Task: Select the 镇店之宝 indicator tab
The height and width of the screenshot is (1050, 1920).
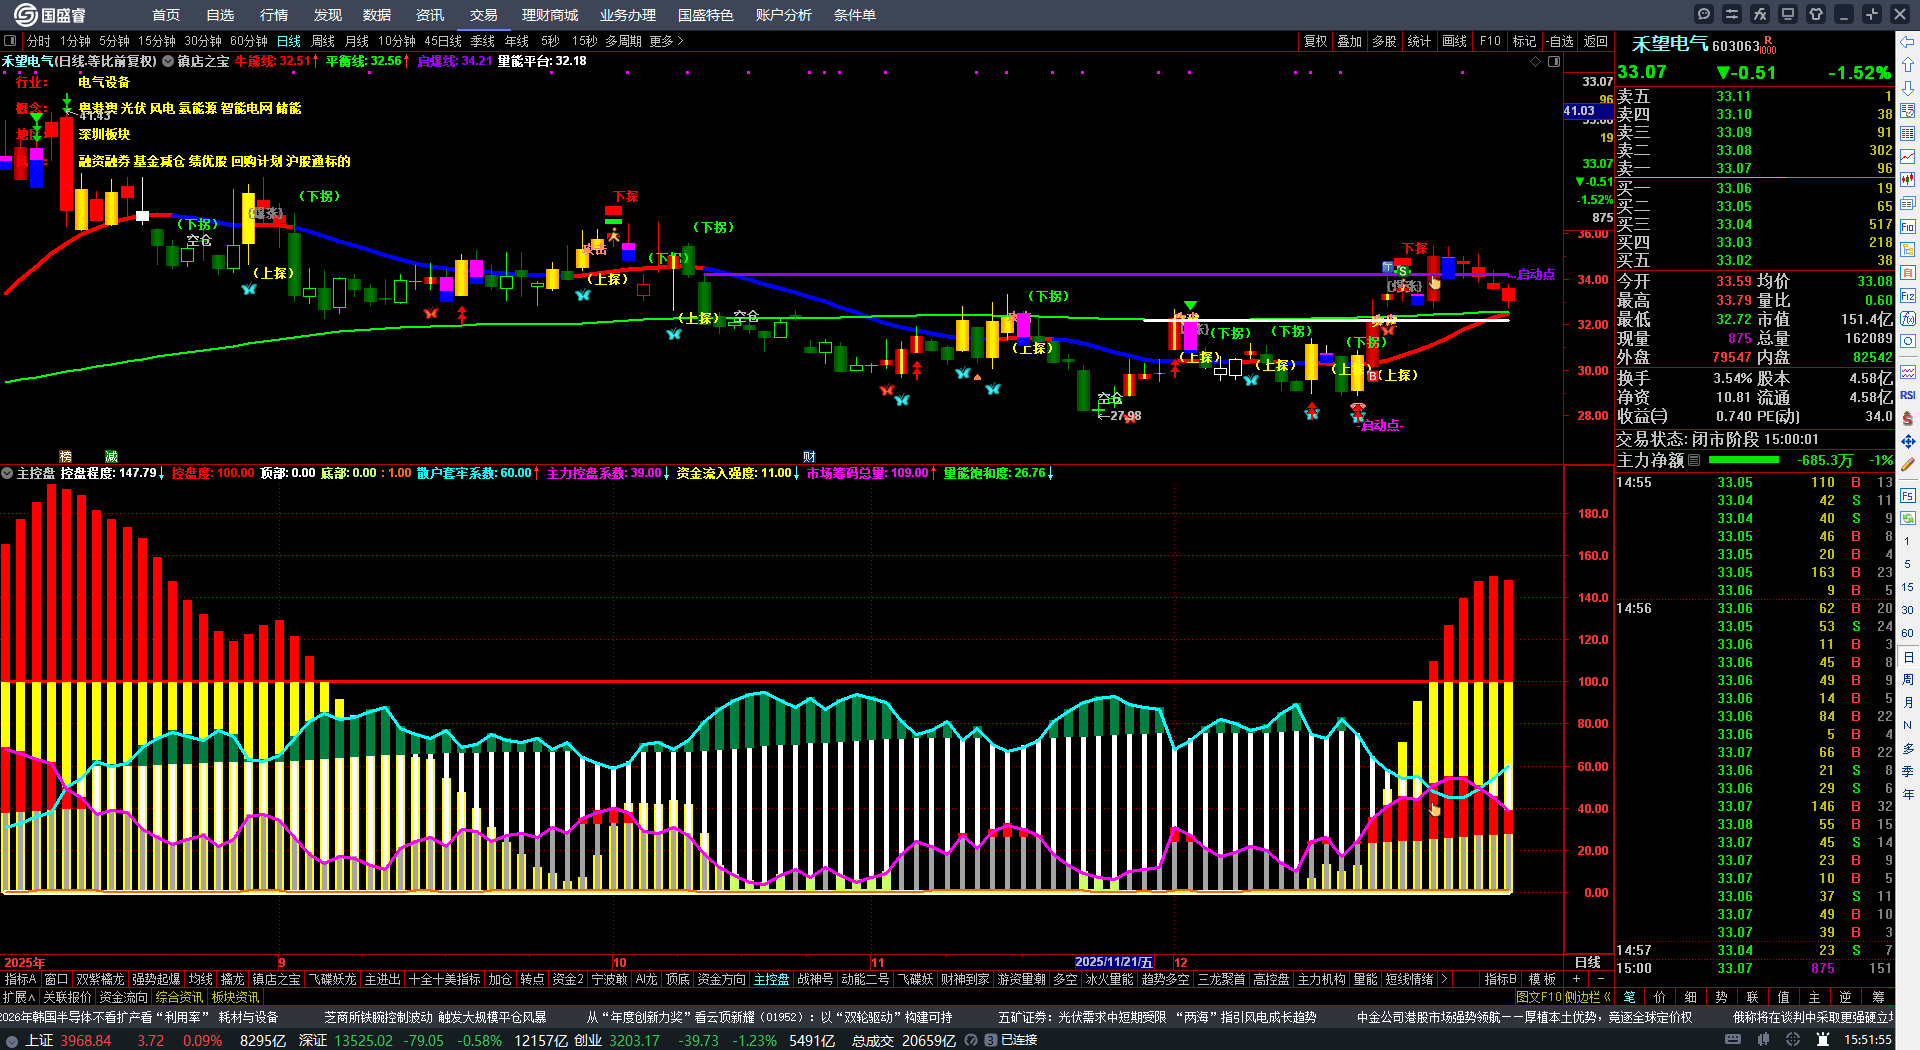Action: click(x=276, y=979)
